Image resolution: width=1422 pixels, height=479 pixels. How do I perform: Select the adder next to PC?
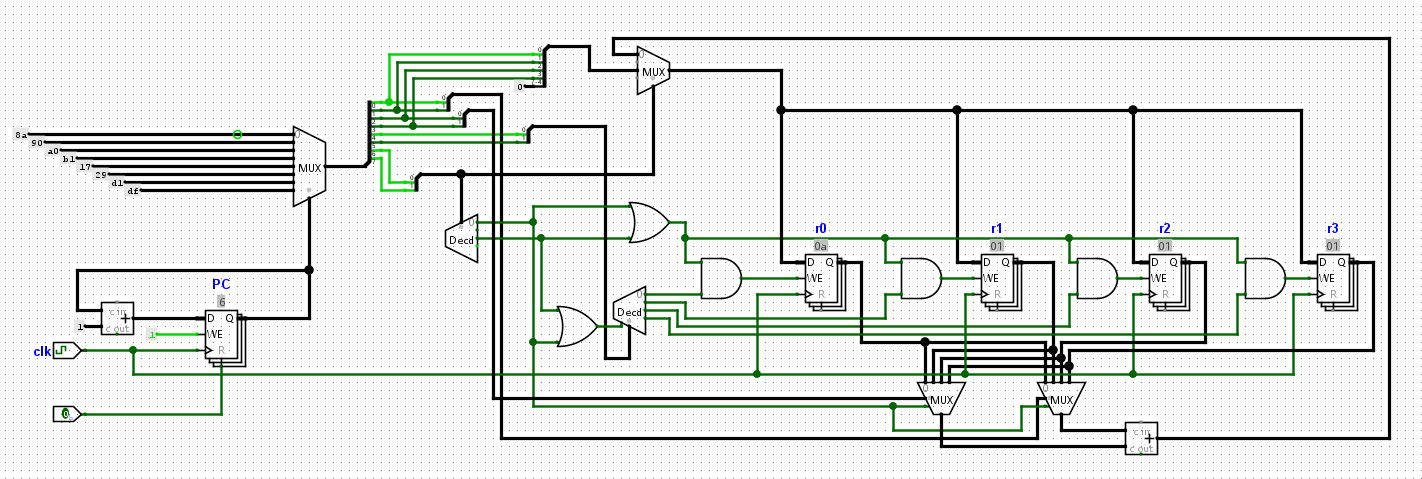[x=118, y=318]
